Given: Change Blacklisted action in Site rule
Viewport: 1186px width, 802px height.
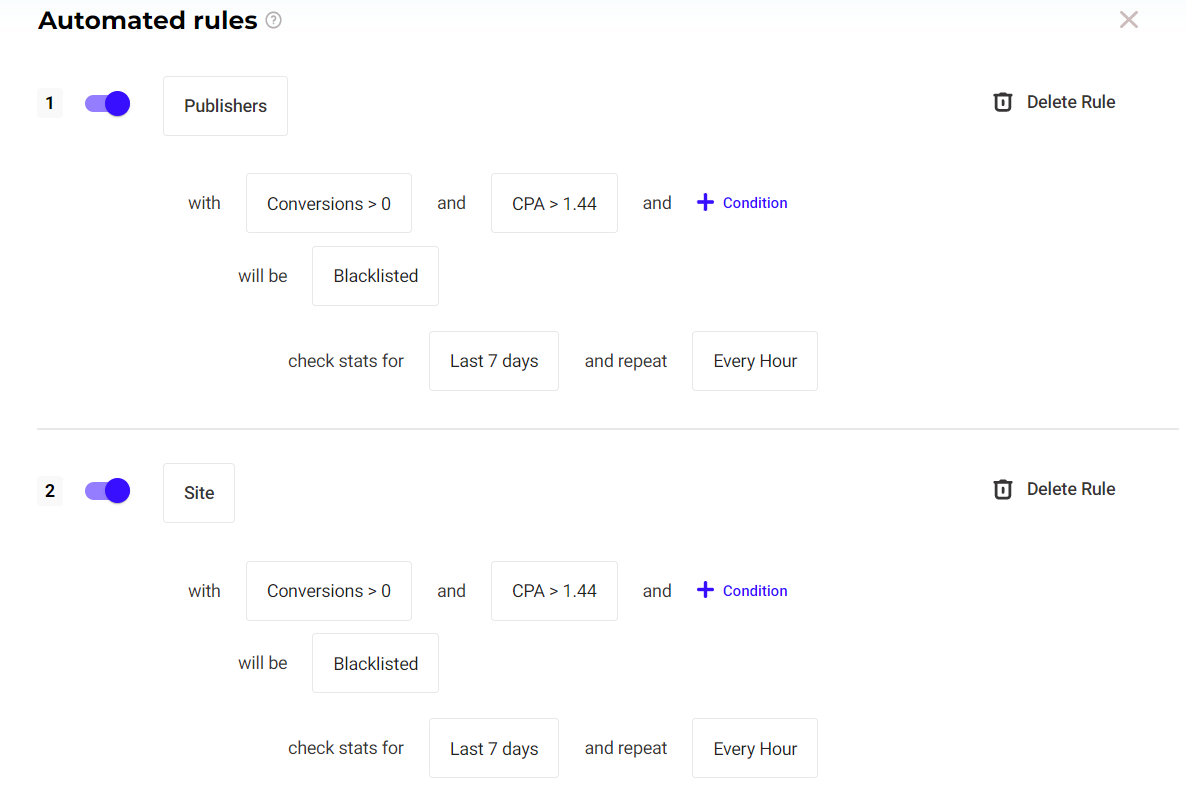Looking at the screenshot, I should tap(376, 664).
